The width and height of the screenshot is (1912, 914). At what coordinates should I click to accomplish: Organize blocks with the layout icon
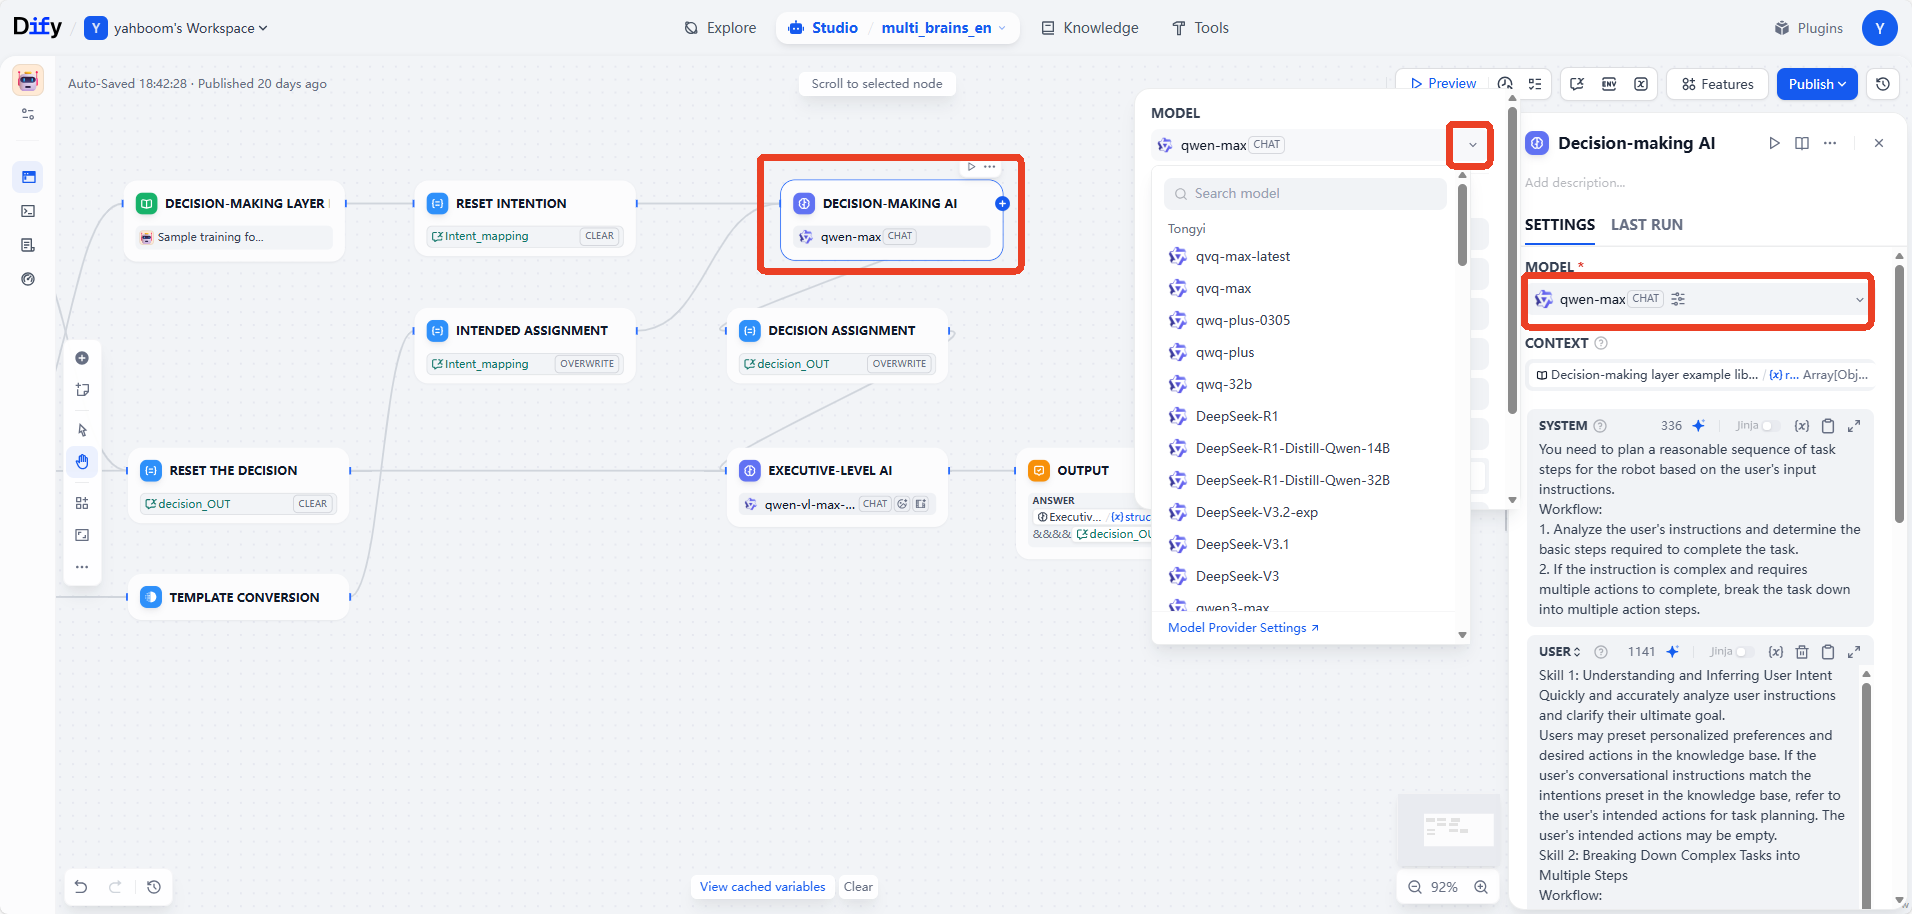[x=82, y=503]
